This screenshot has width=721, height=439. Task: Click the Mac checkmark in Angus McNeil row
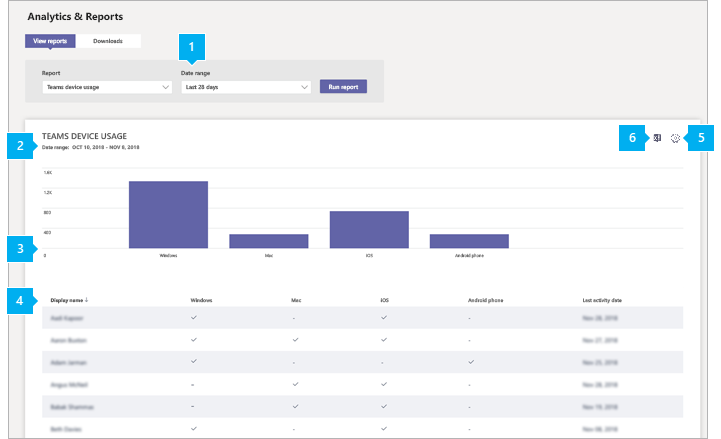[x=295, y=384]
